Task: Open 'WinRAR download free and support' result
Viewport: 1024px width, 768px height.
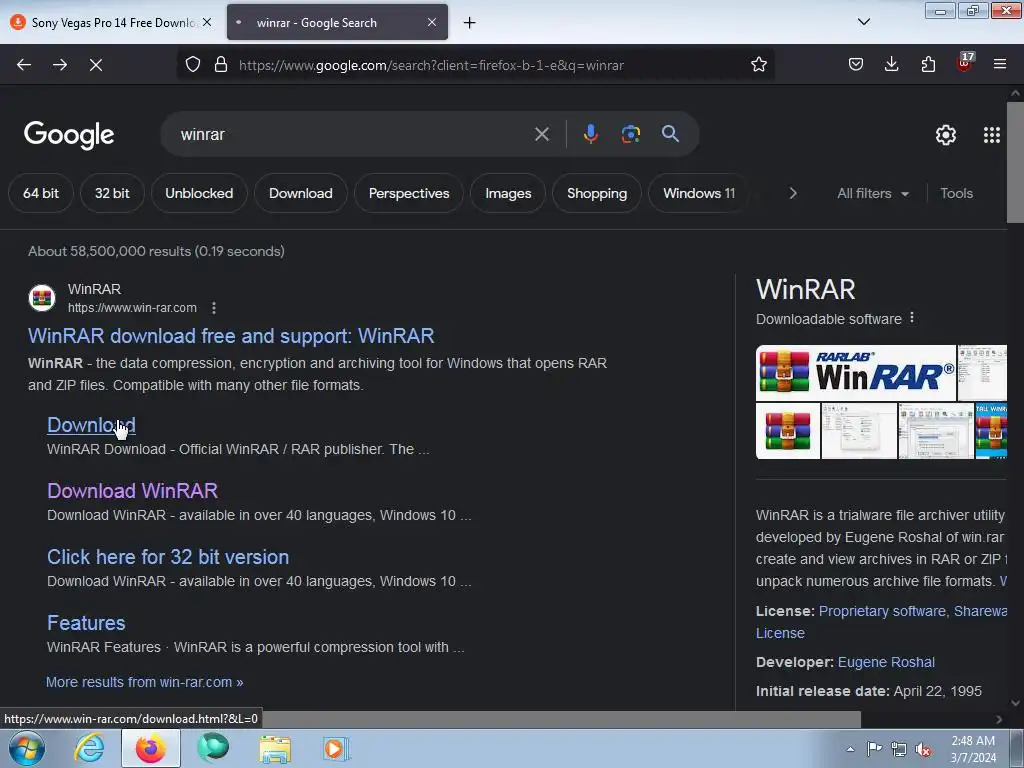Action: click(x=231, y=336)
